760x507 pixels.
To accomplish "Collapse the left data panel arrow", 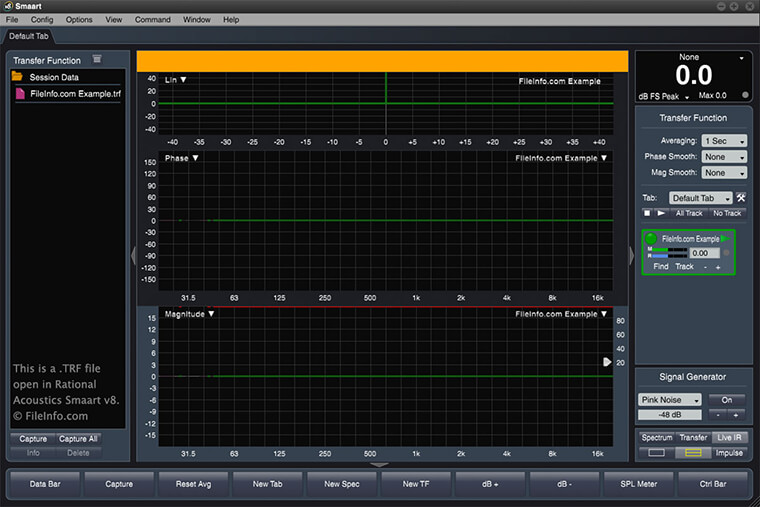I will 133,255.
